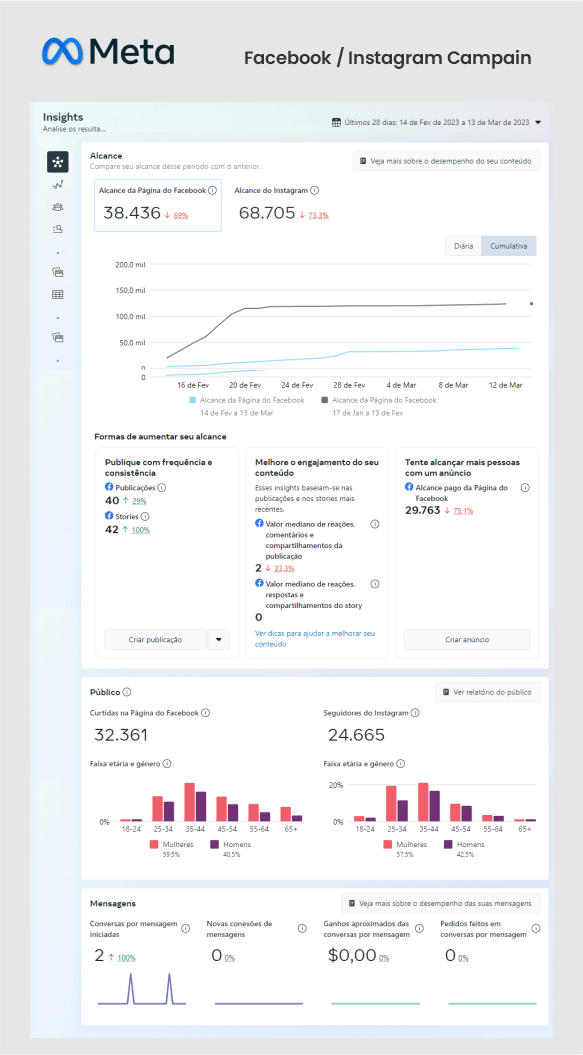This screenshot has width=583, height=1055.
Task: Click info icon next to Alcance da Página do Facebook
Action: pyautogui.click(x=213, y=190)
